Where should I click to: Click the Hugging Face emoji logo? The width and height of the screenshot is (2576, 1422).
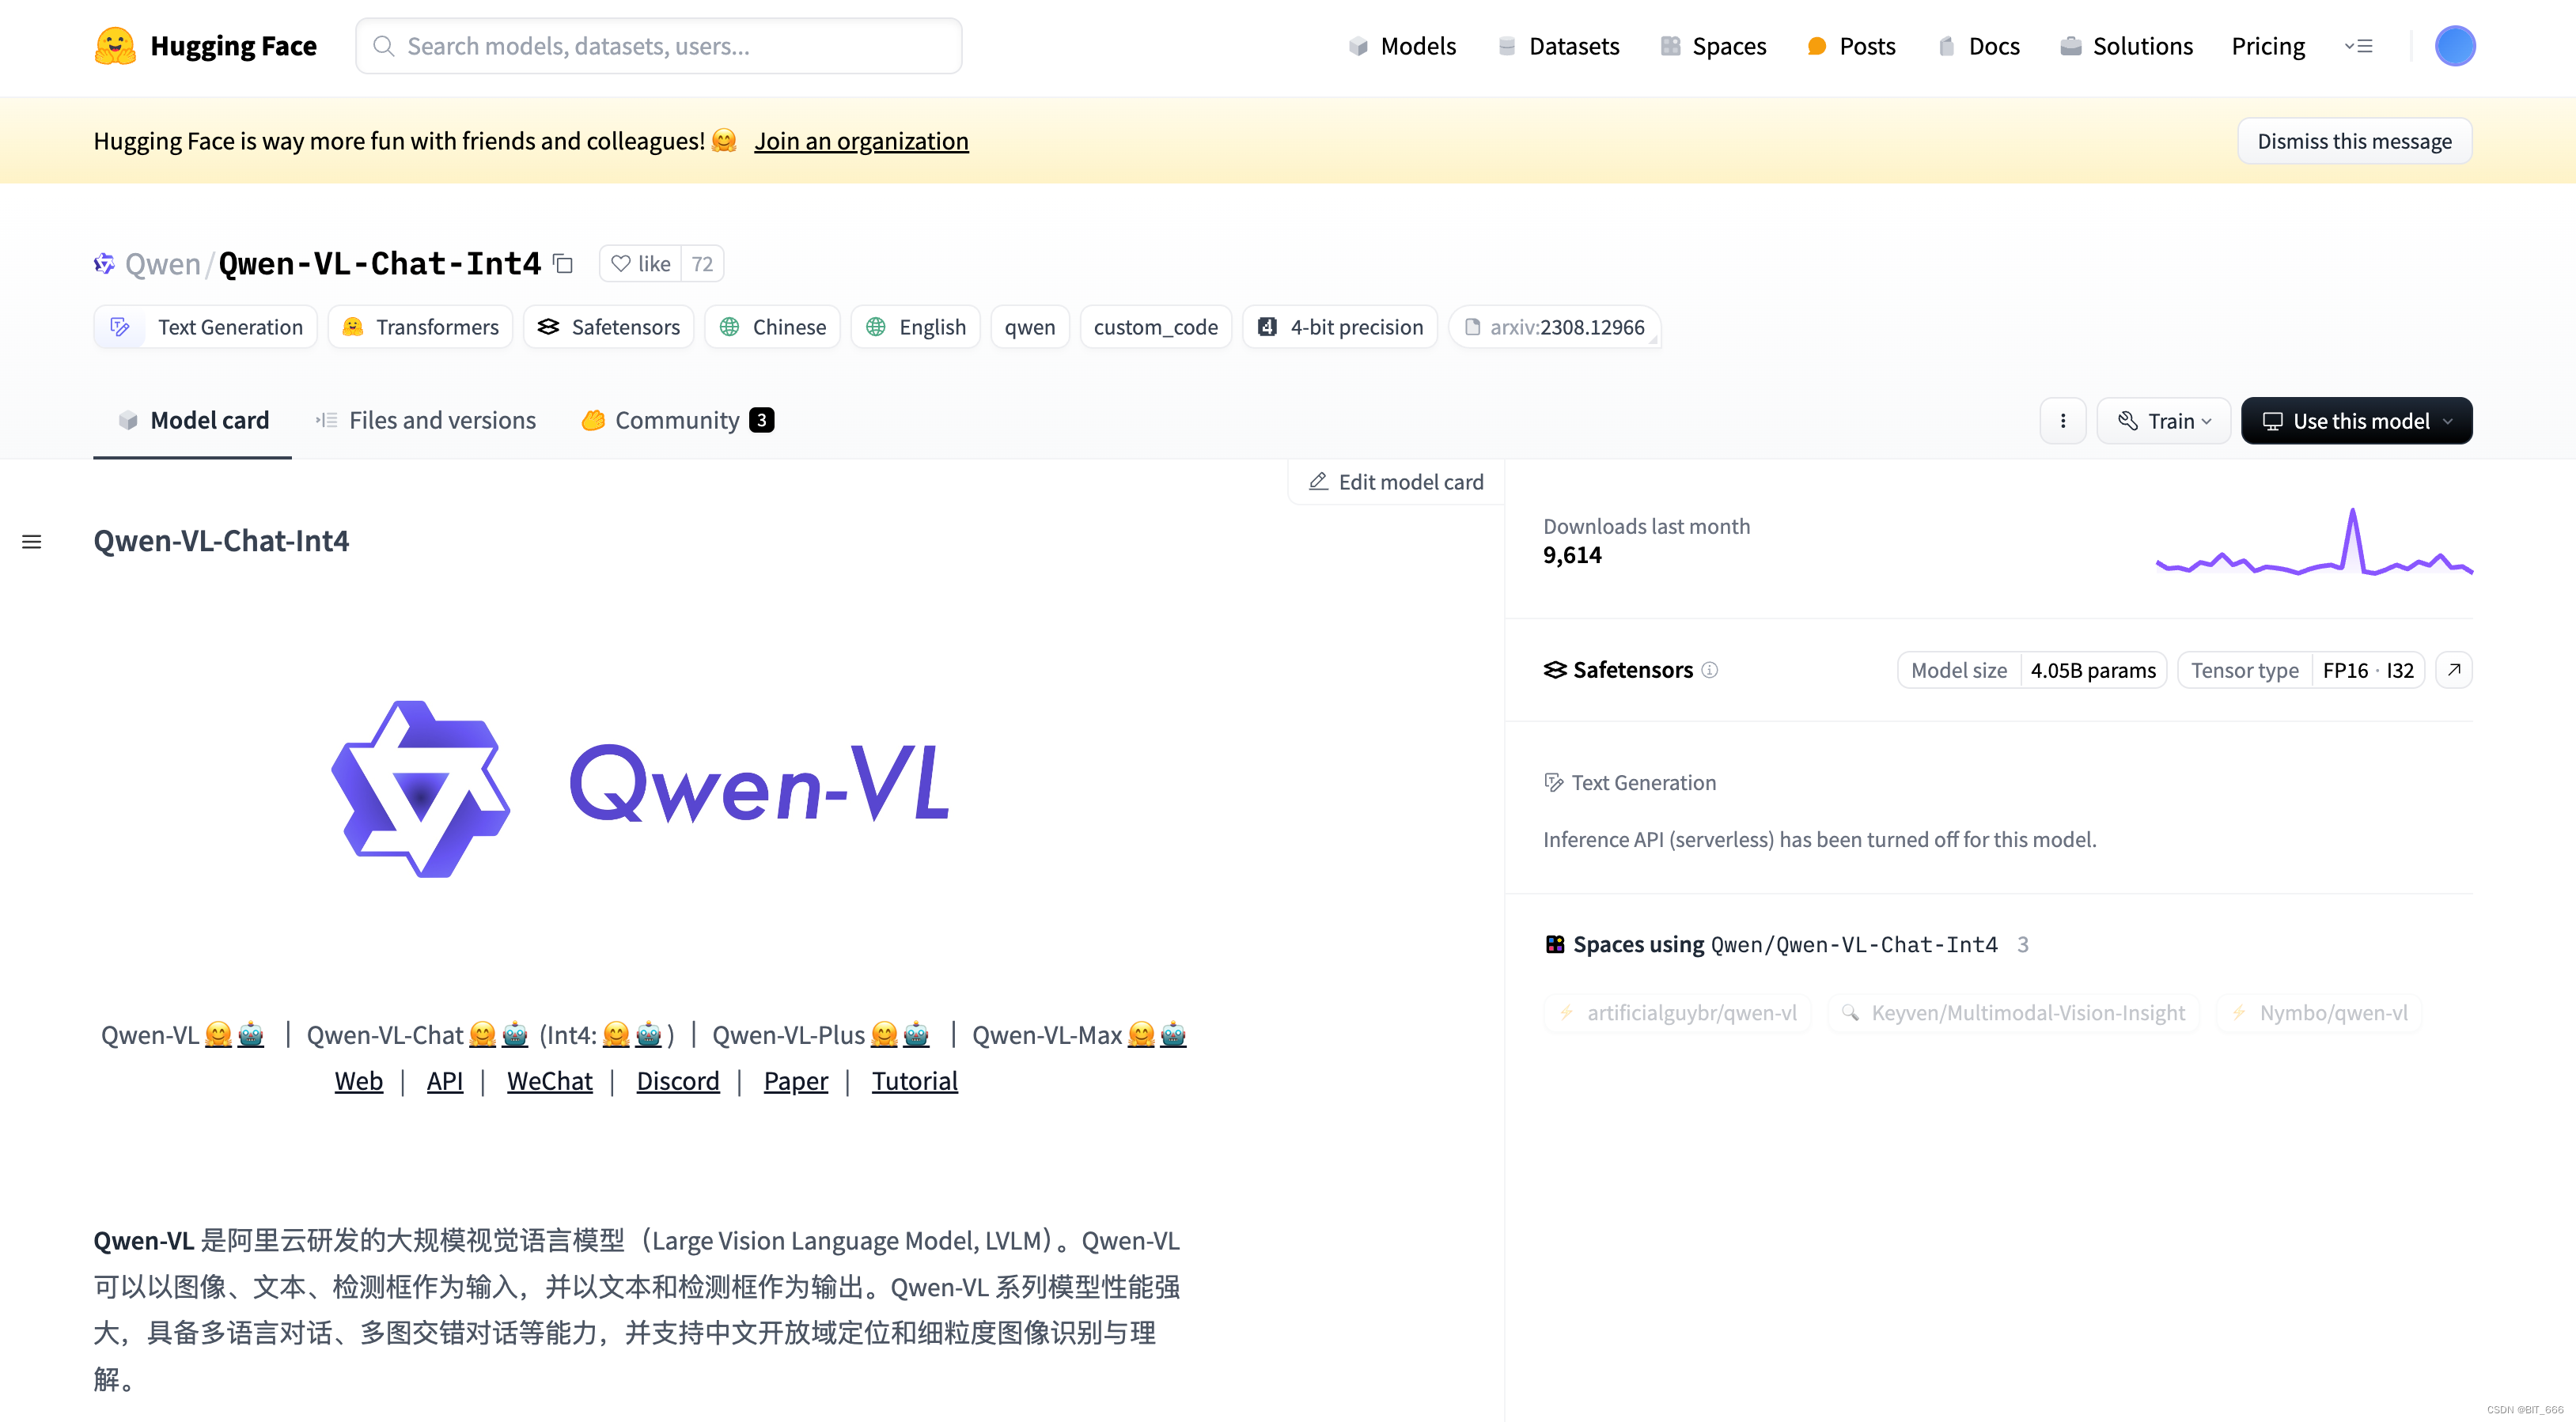[x=114, y=45]
